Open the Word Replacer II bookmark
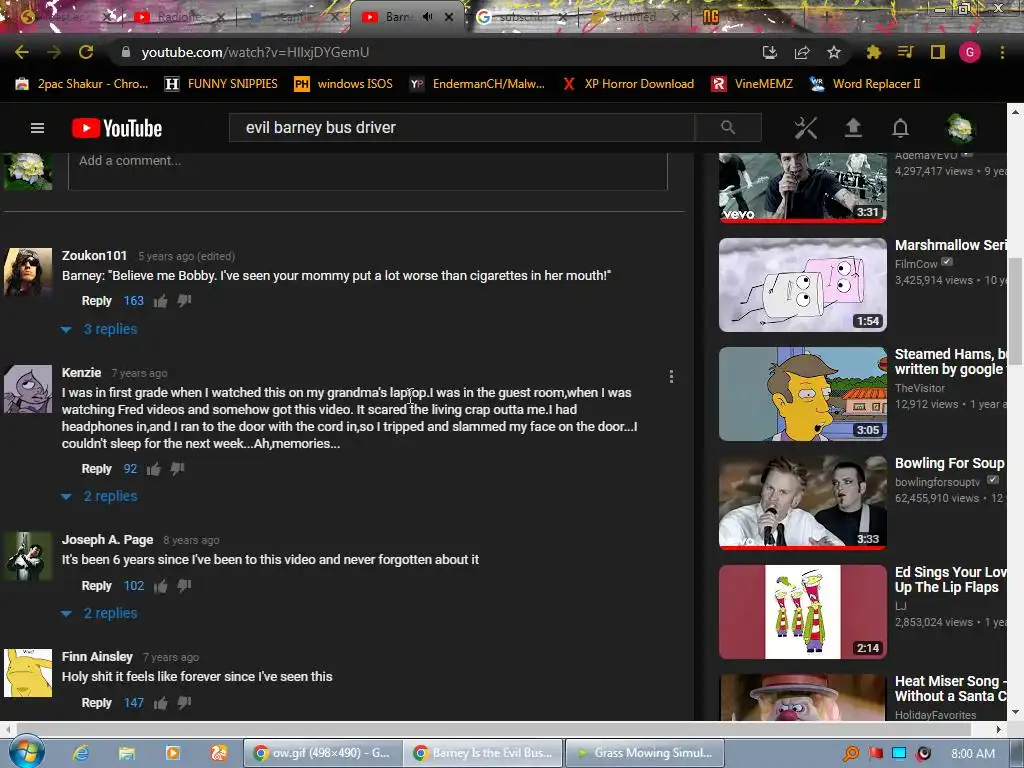The width and height of the screenshot is (1024, 768). coord(865,84)
